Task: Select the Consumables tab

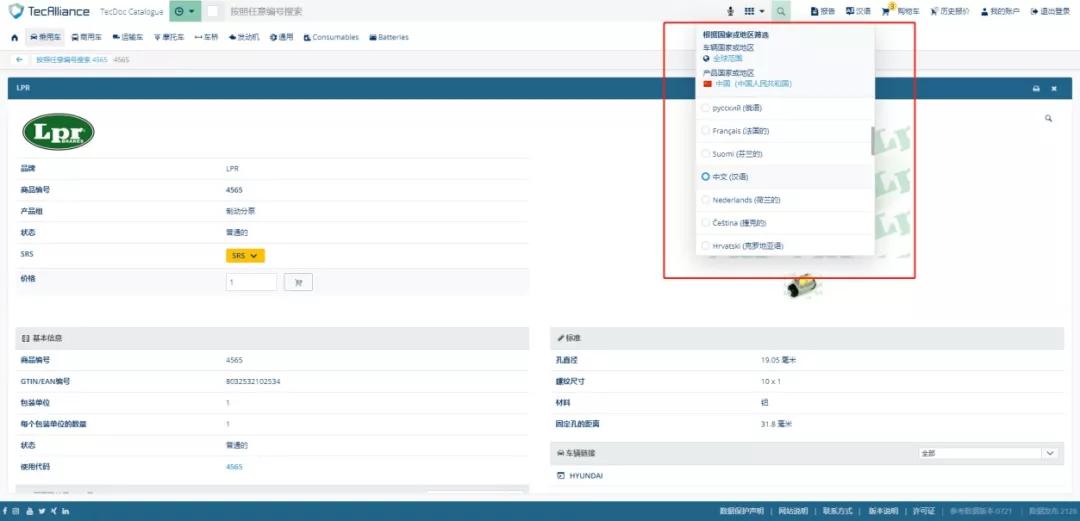Action: point(331,37)
